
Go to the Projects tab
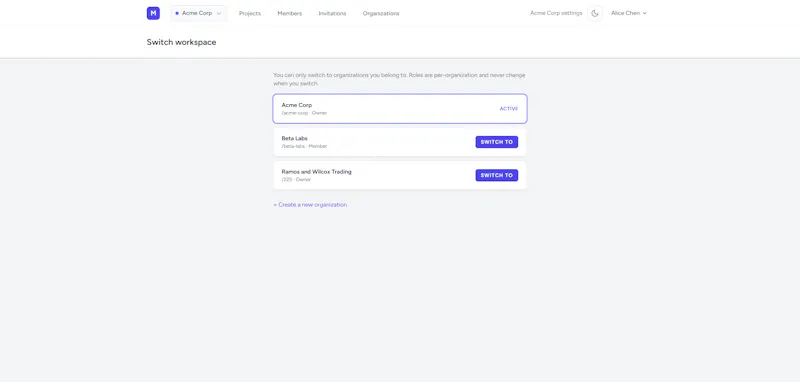249,13
